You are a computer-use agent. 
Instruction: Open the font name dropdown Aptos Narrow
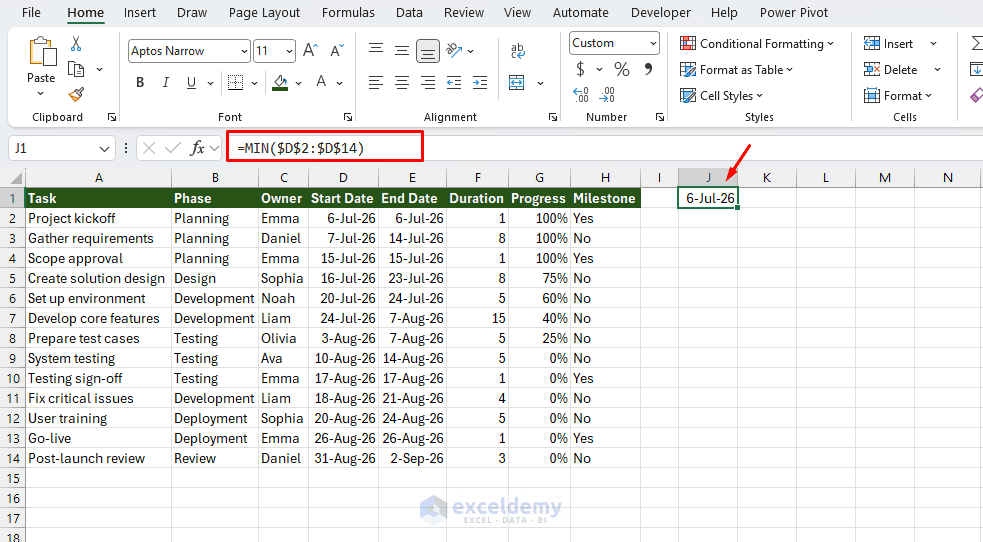click(244, 51)
